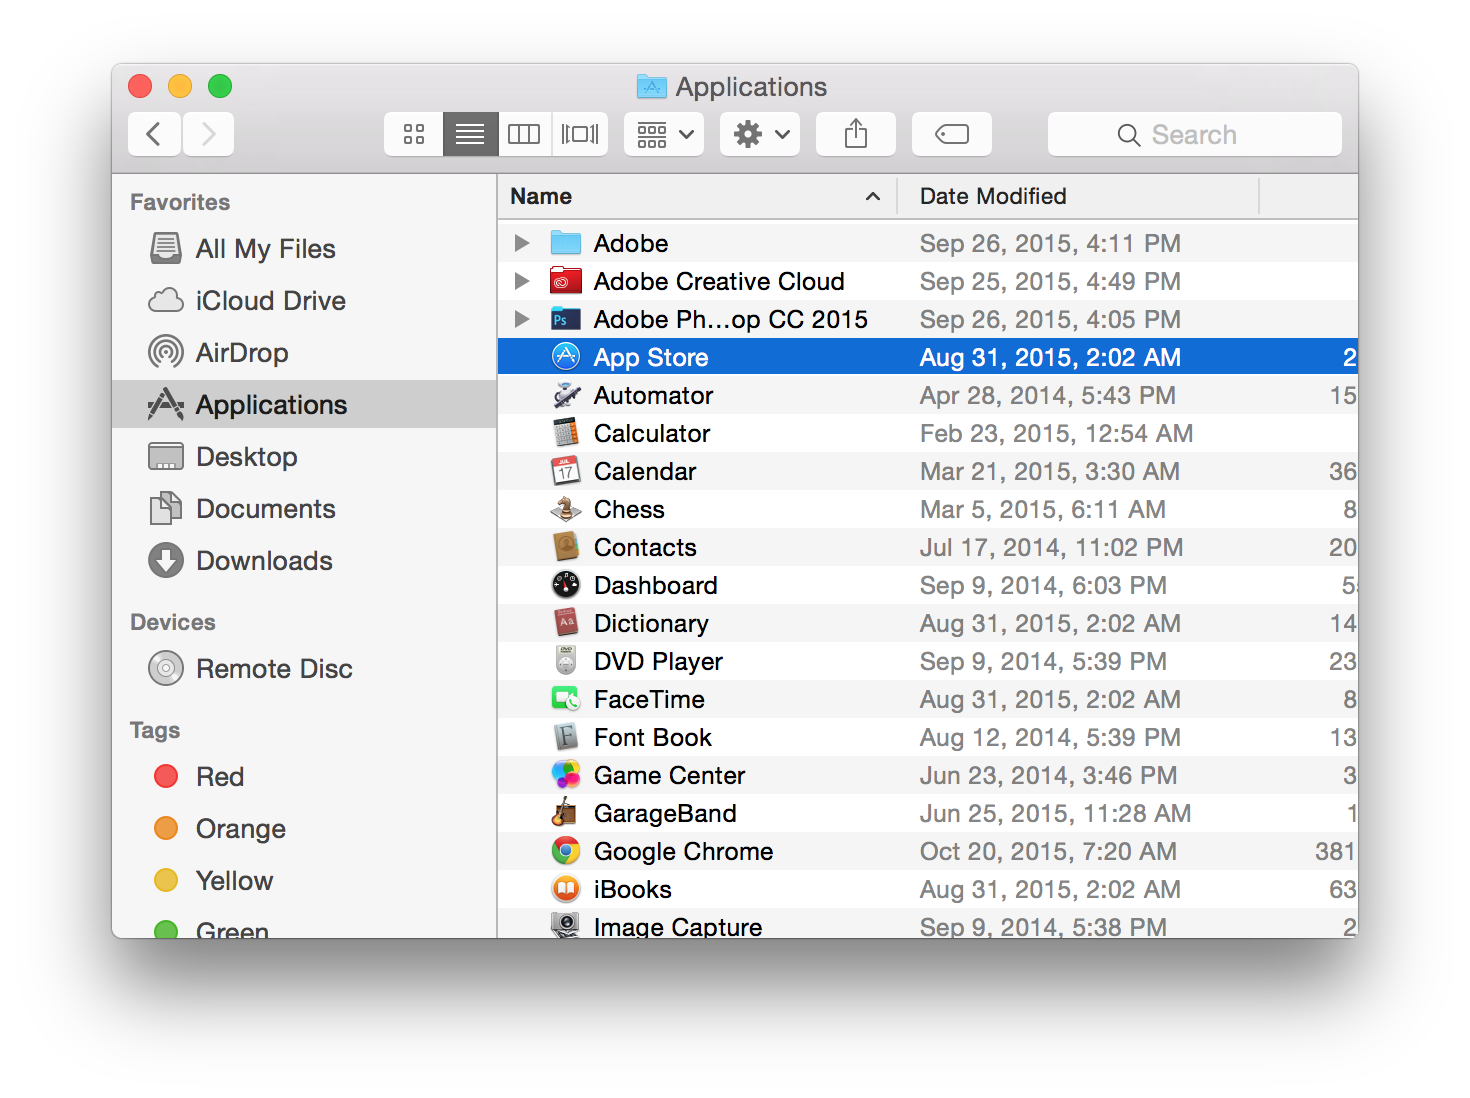
Task: Click the Adobe Creative Cloud folder icon
Action: 566,281
